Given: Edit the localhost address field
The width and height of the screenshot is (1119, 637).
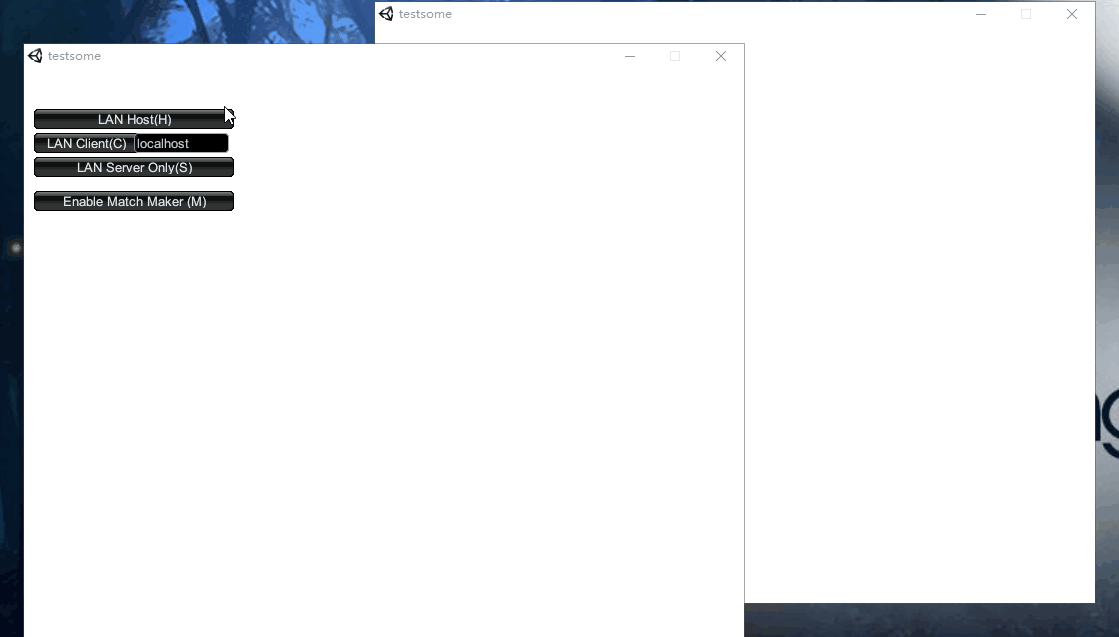Looking at the screenshot, I should (x=181, y=143).
